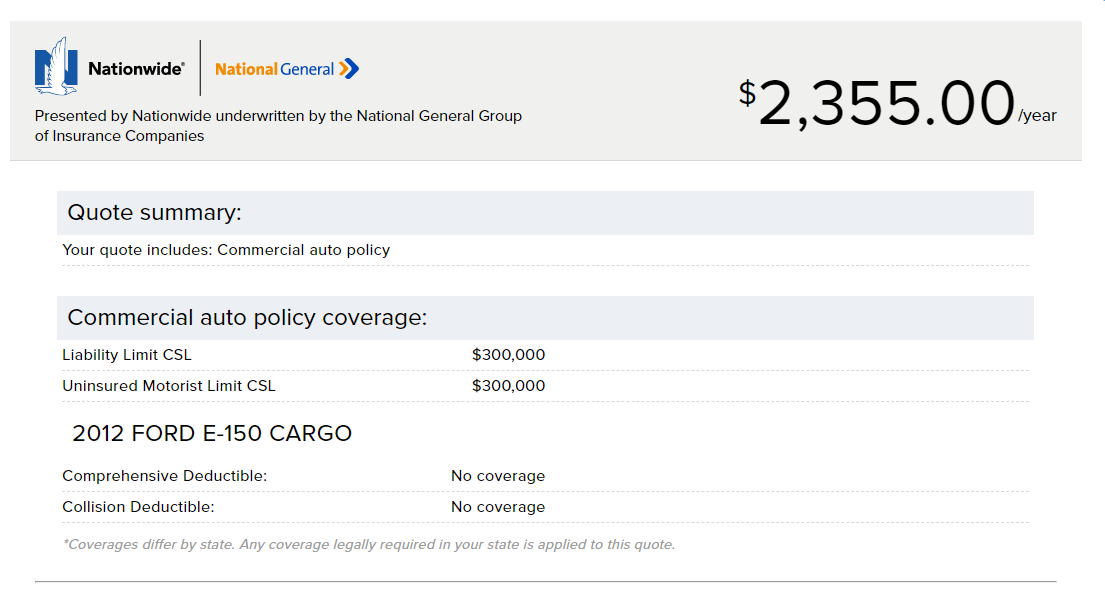Image resolution: width=1105 pixels, height=599 pixels.
Task: Click the 'Coverages differ by state' disclaimer
Action: 368,545
